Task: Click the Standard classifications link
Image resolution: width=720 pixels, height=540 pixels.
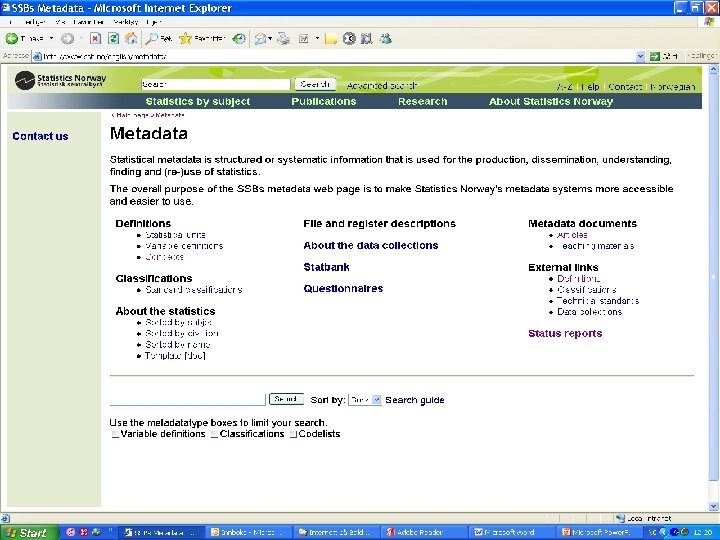Action: (194, 290)
